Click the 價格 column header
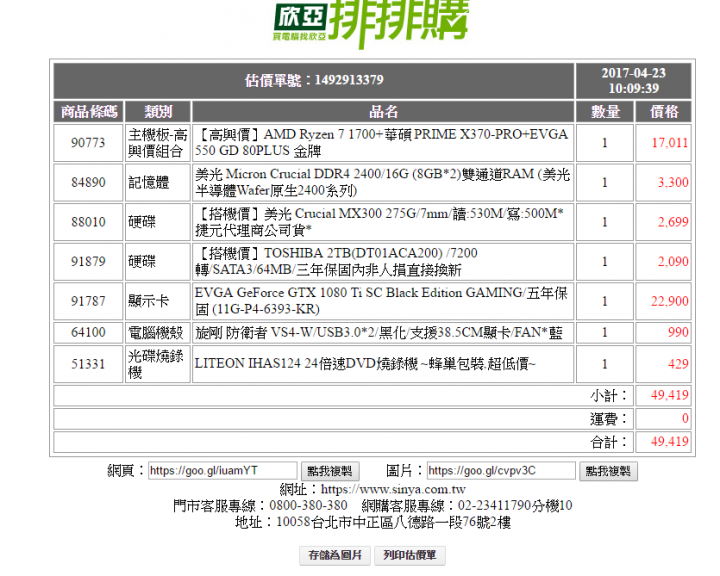Viewport: 720px width, 576px height. 664,112
